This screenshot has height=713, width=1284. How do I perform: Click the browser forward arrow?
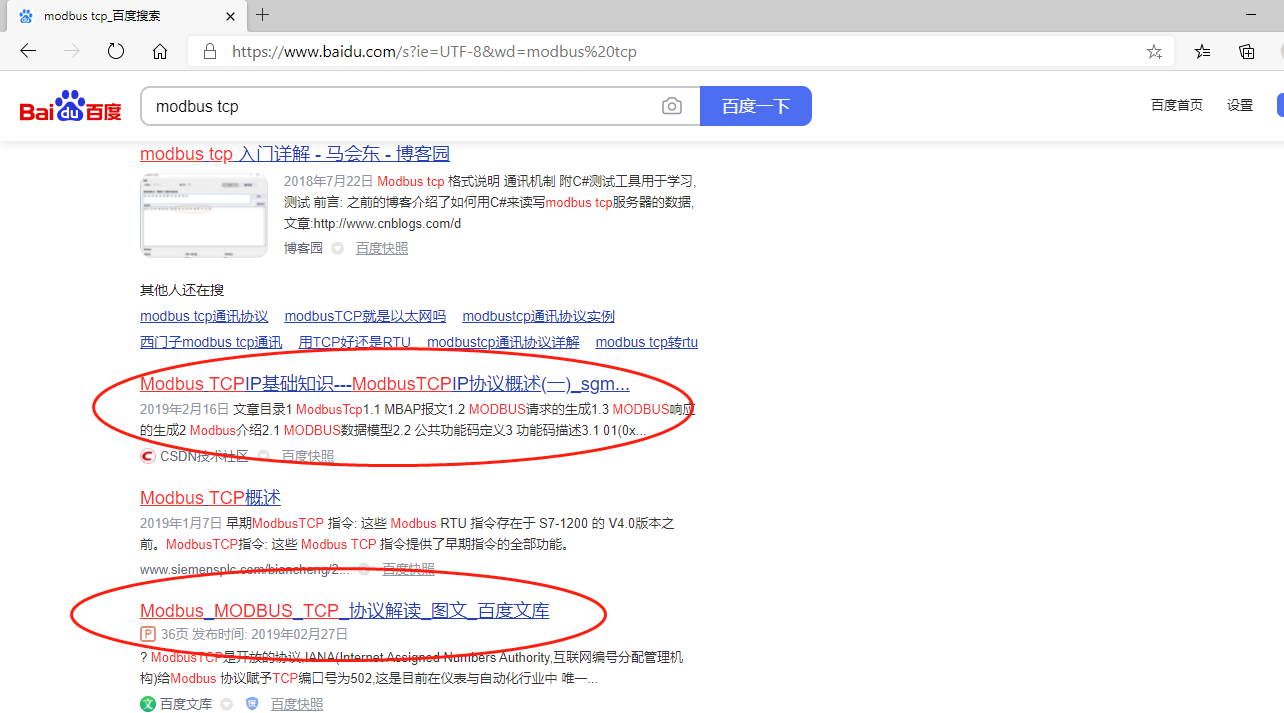point(72,51)
